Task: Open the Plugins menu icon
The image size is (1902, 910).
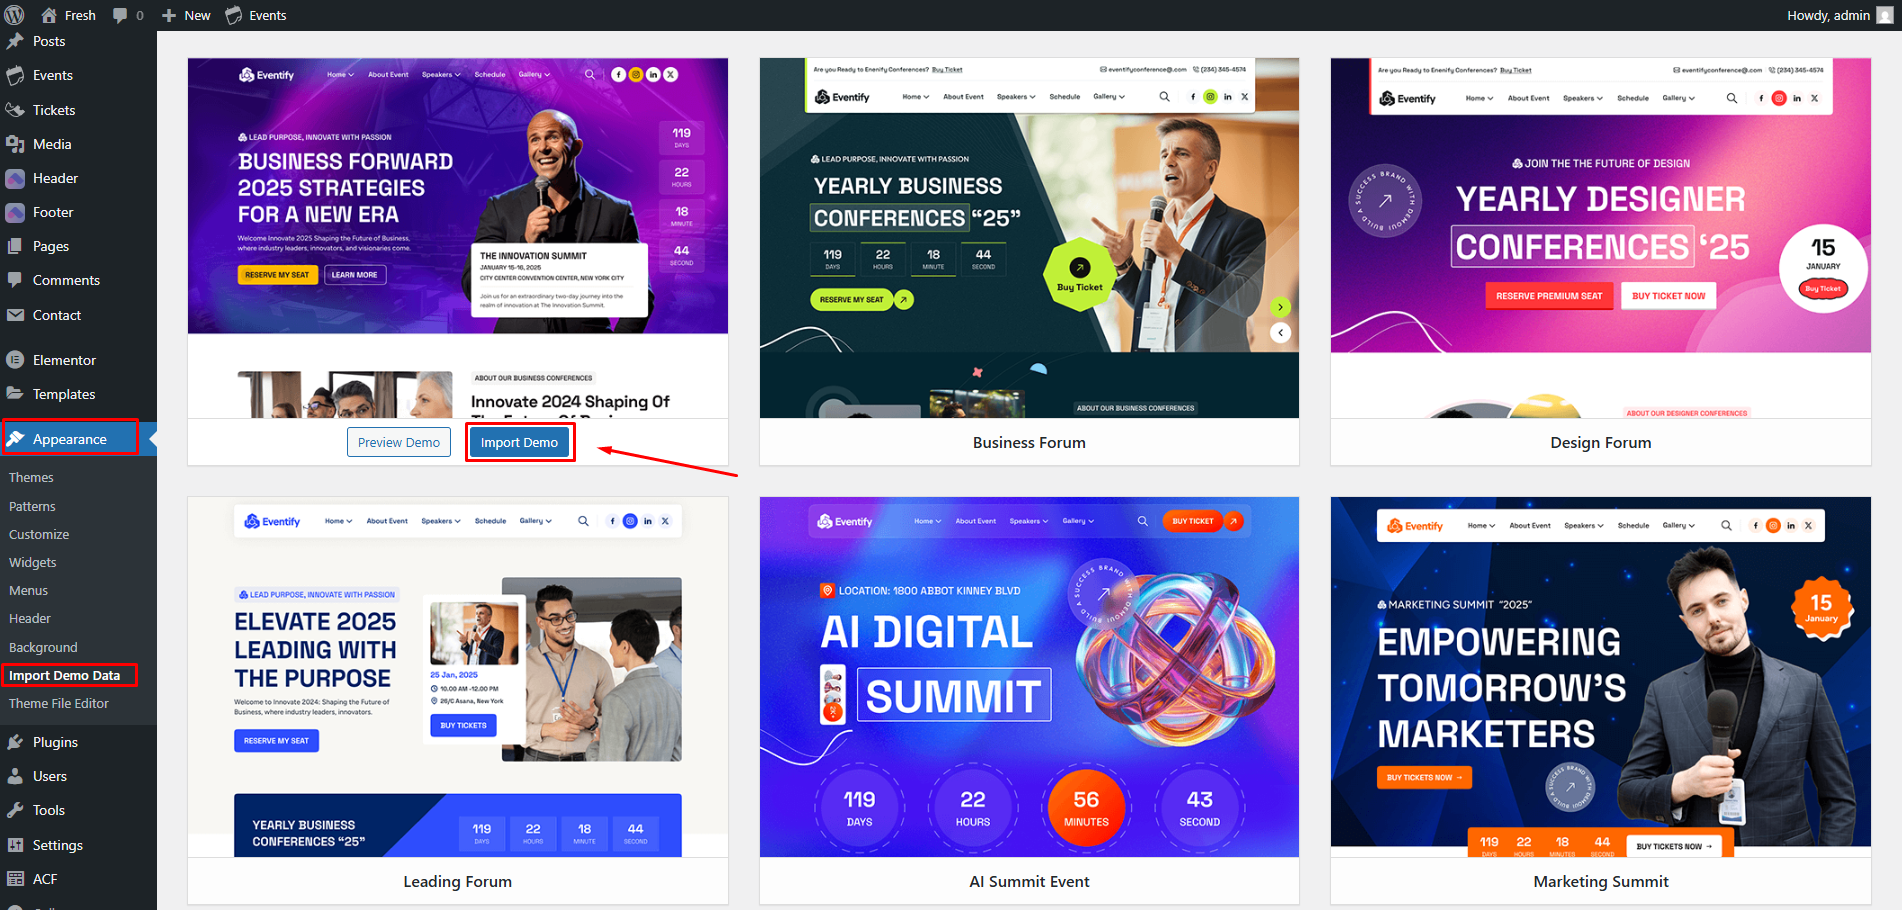Action: (15, 742)
